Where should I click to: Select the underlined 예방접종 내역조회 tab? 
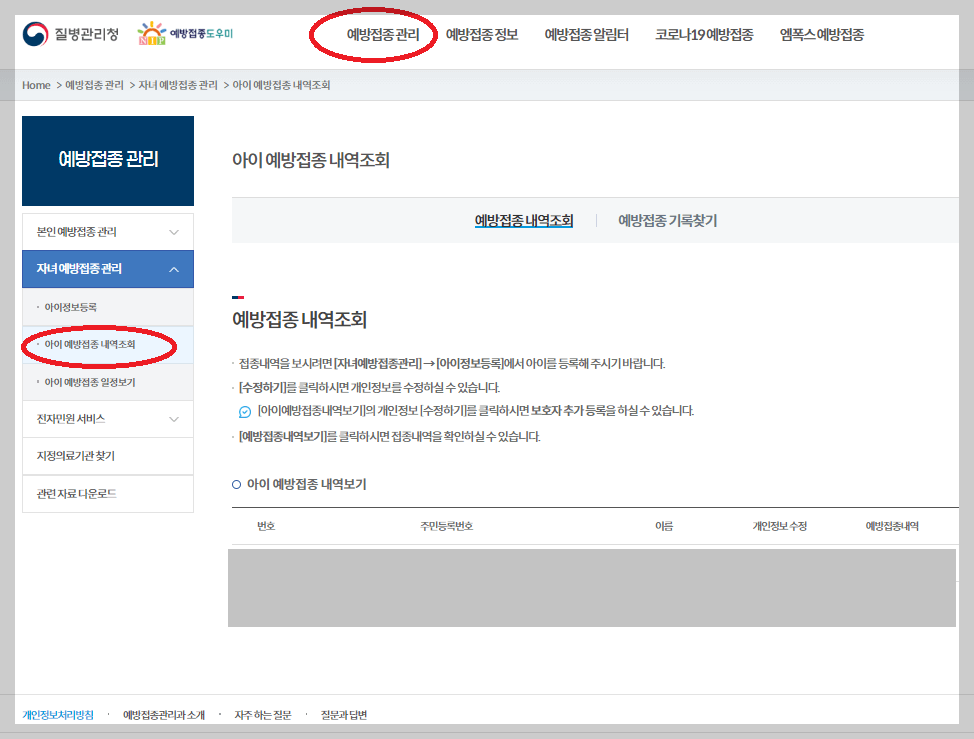pos(524,220)
